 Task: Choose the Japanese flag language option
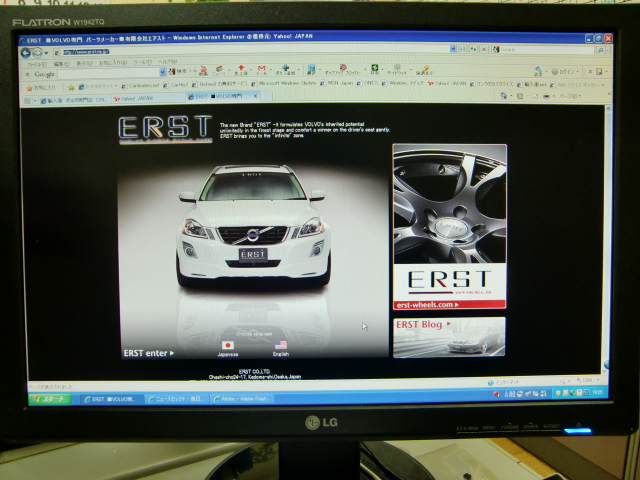(228, 348)
